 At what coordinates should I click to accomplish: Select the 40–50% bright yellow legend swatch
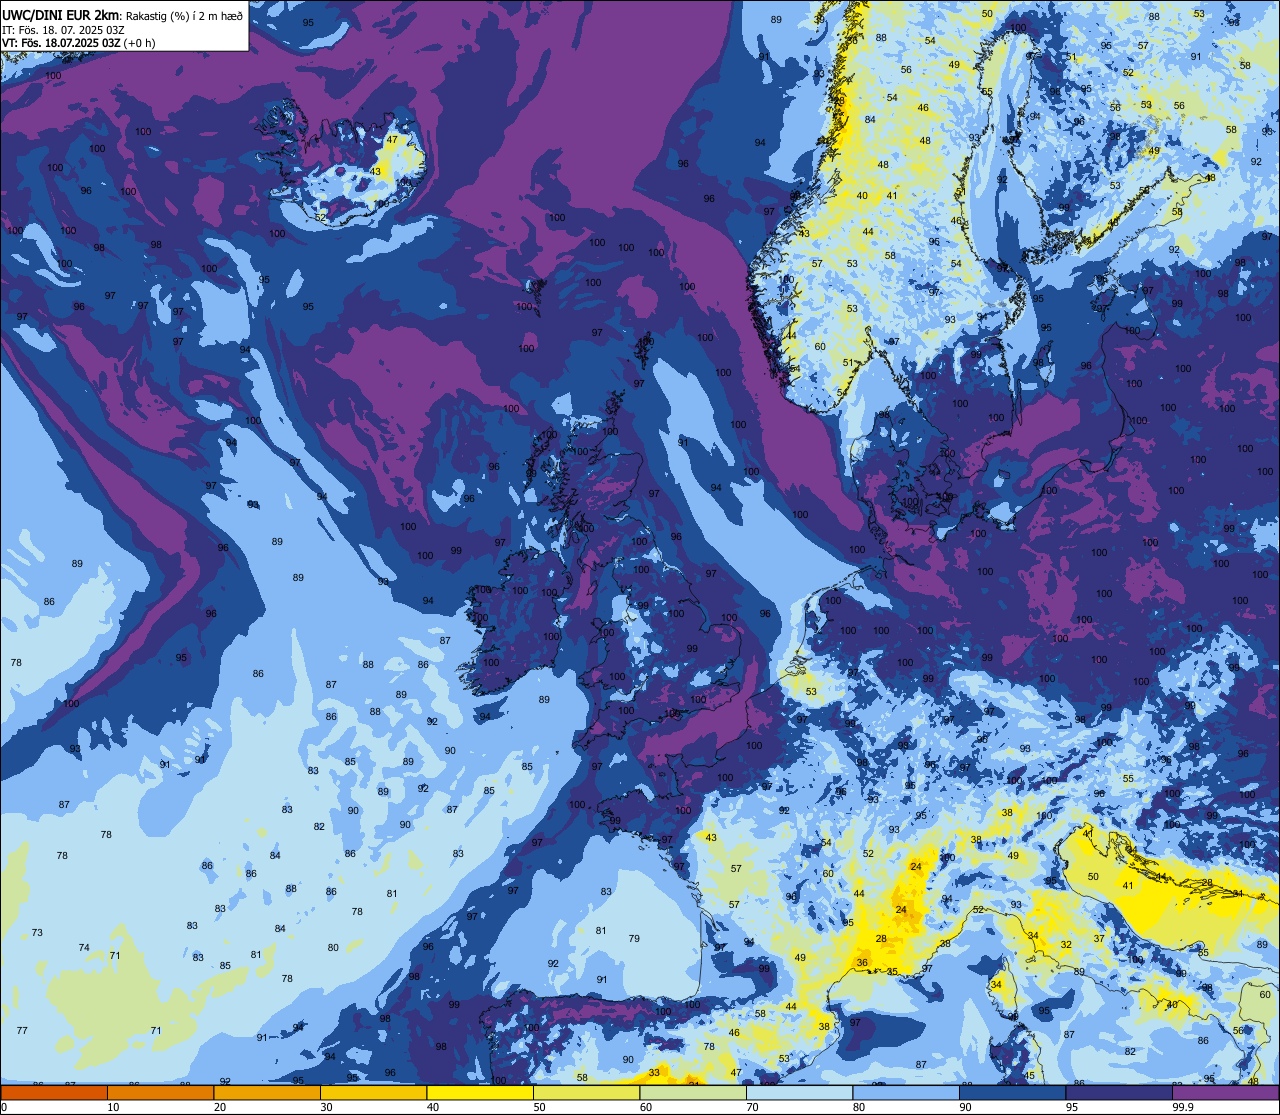click(480, 1092)
